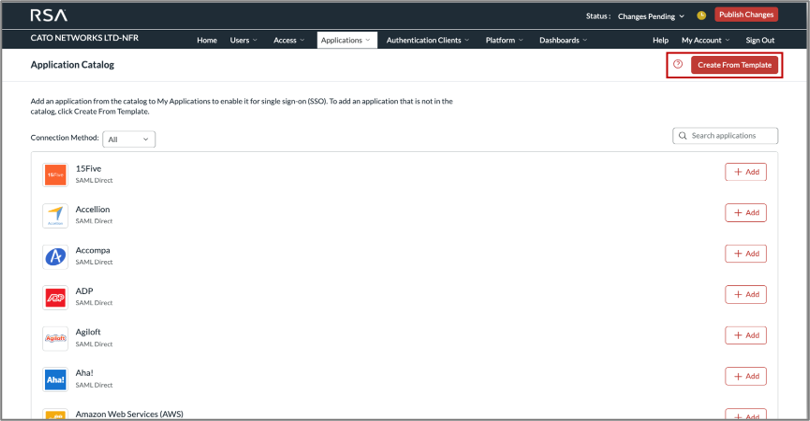Click the ADP application logo

coord(55,297)
